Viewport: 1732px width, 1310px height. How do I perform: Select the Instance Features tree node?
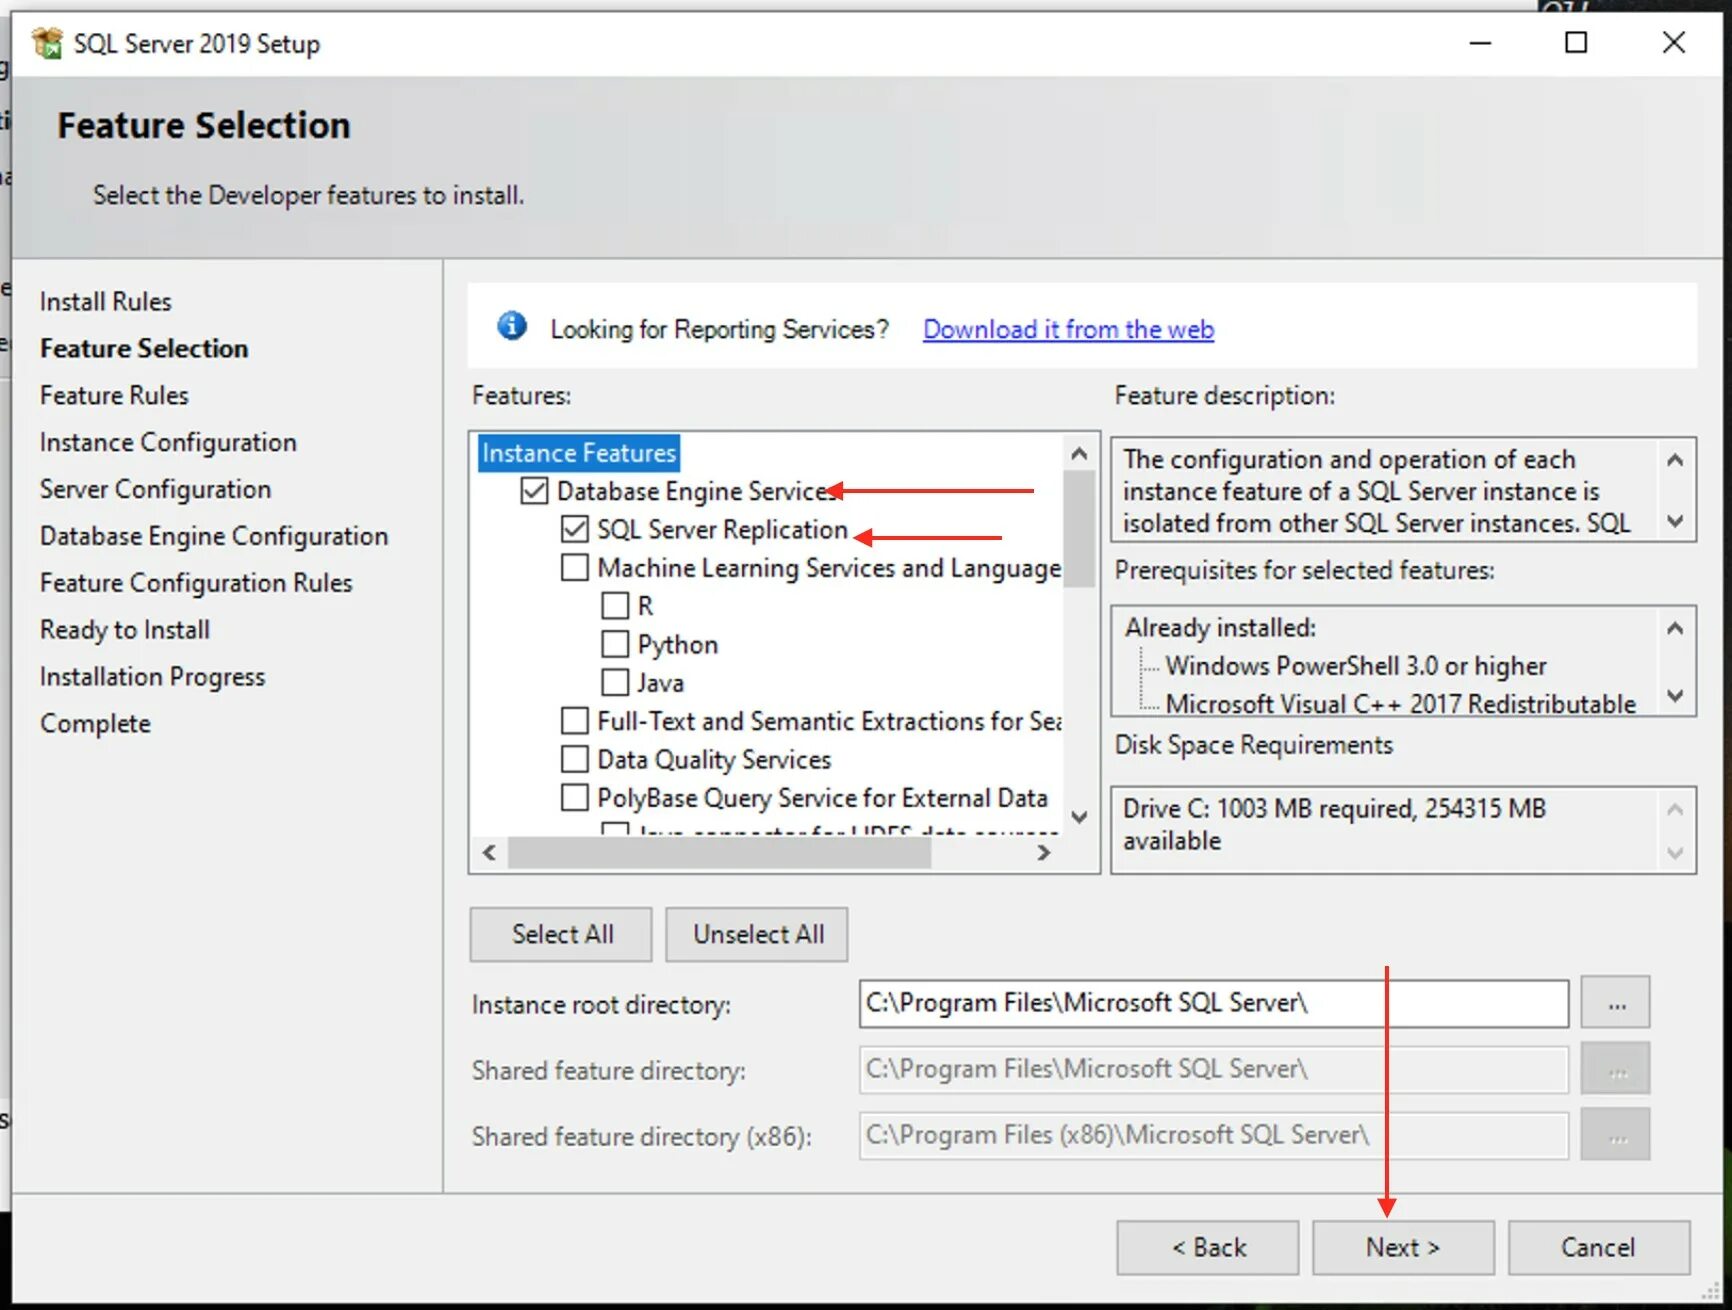click(579, 453)
